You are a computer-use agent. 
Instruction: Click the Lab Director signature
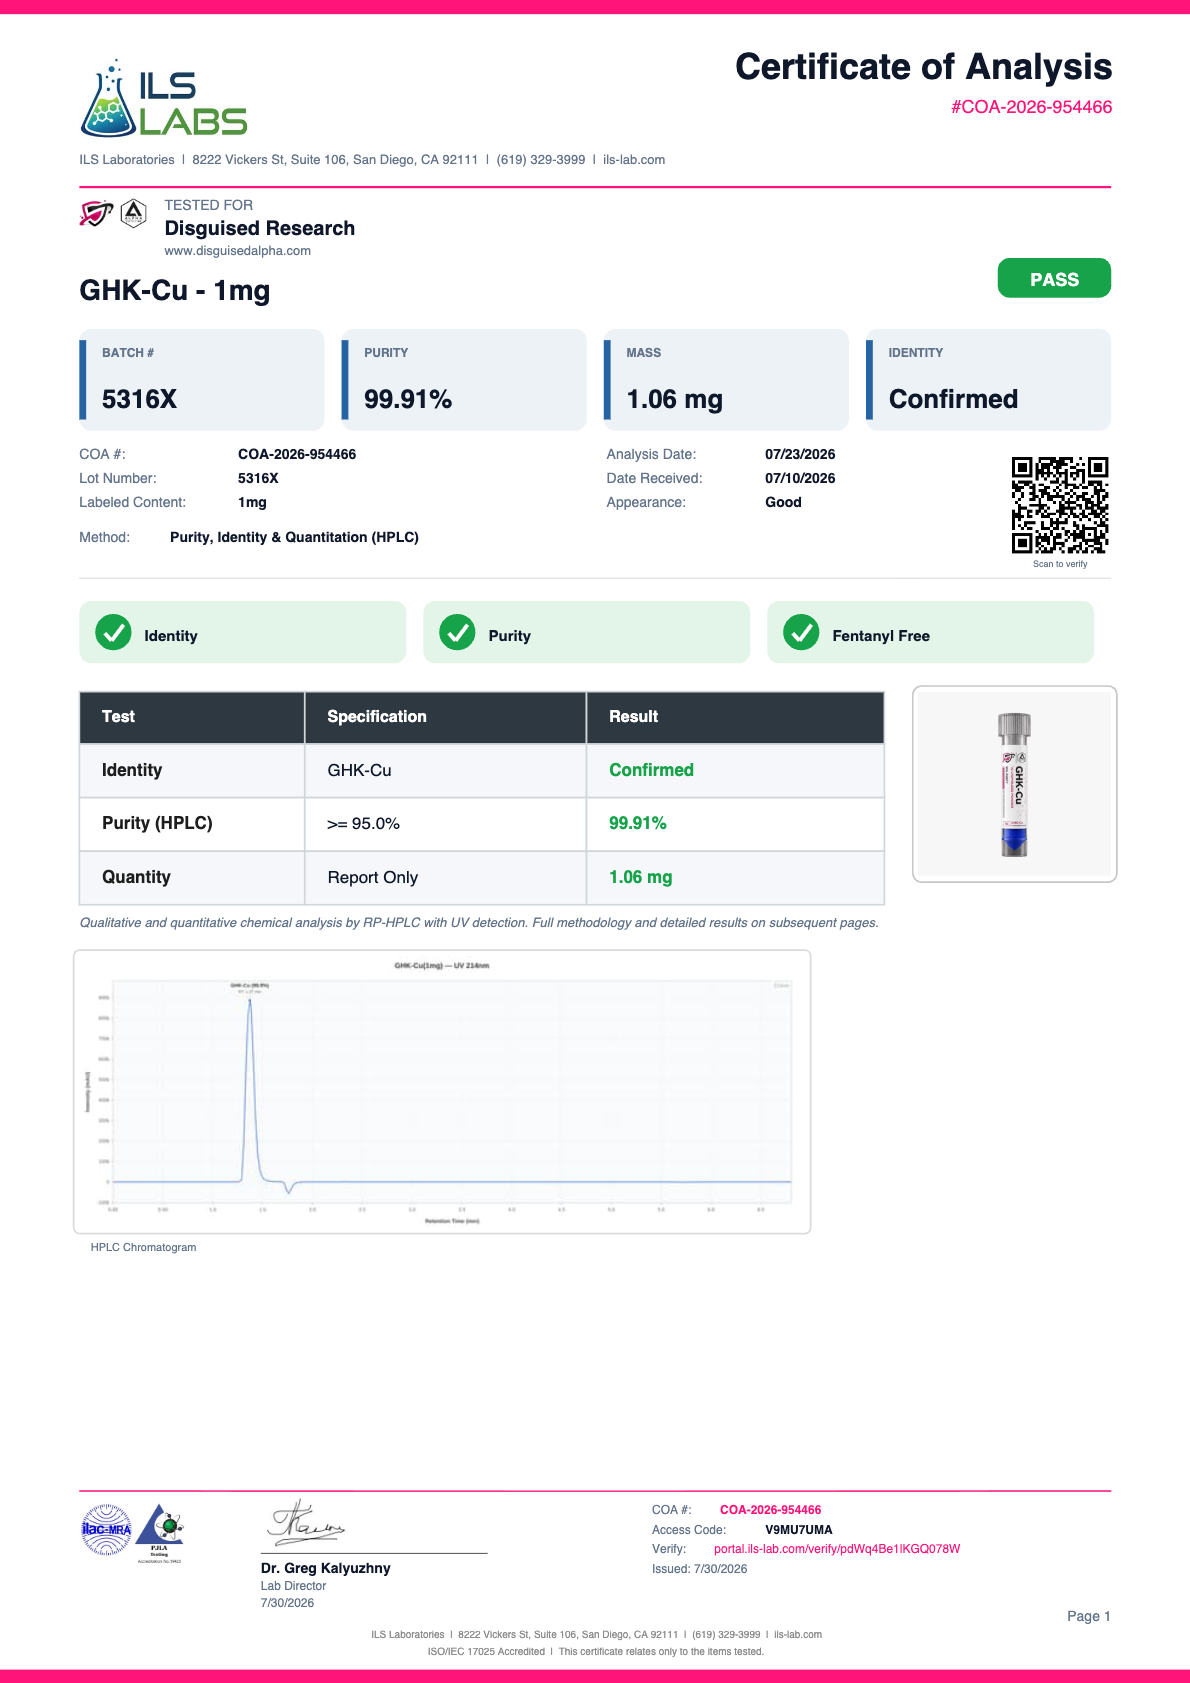pos(306,1523)
